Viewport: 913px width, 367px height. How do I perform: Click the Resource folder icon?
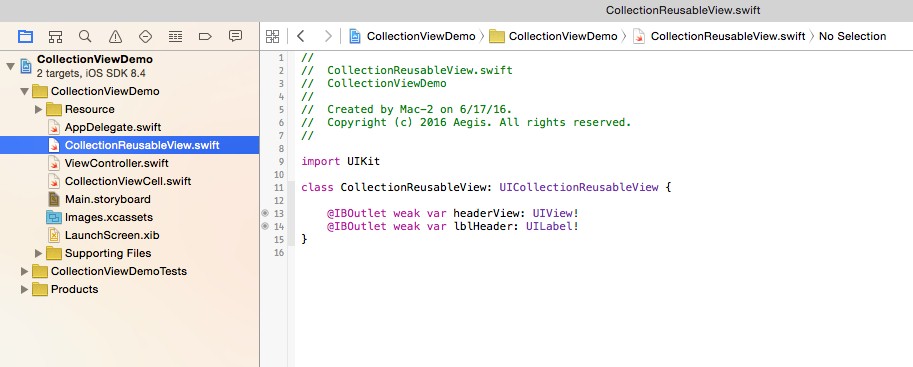54,109
